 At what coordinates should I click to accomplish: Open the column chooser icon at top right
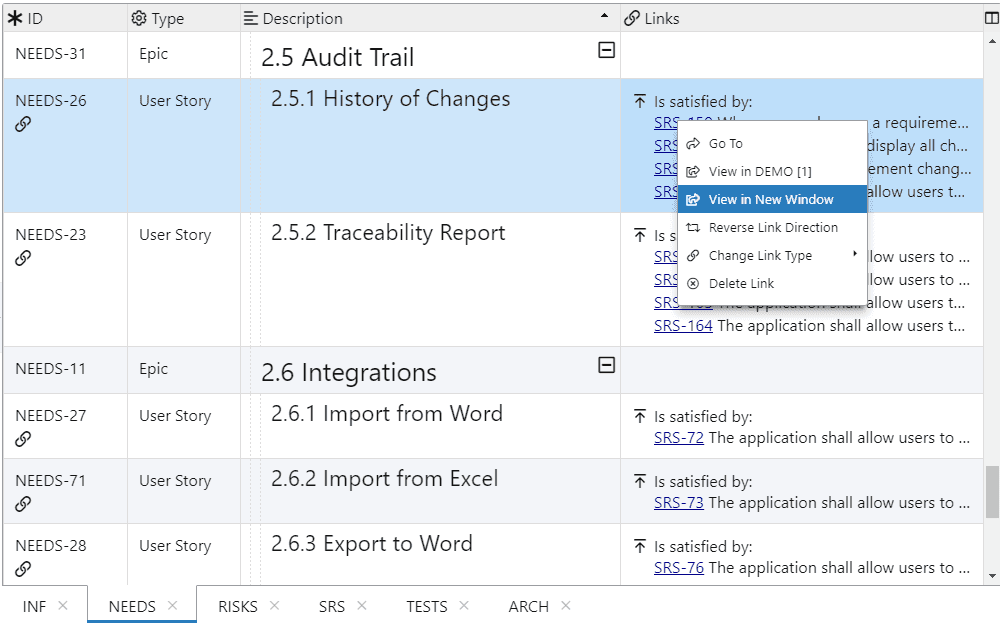point(991,18)
